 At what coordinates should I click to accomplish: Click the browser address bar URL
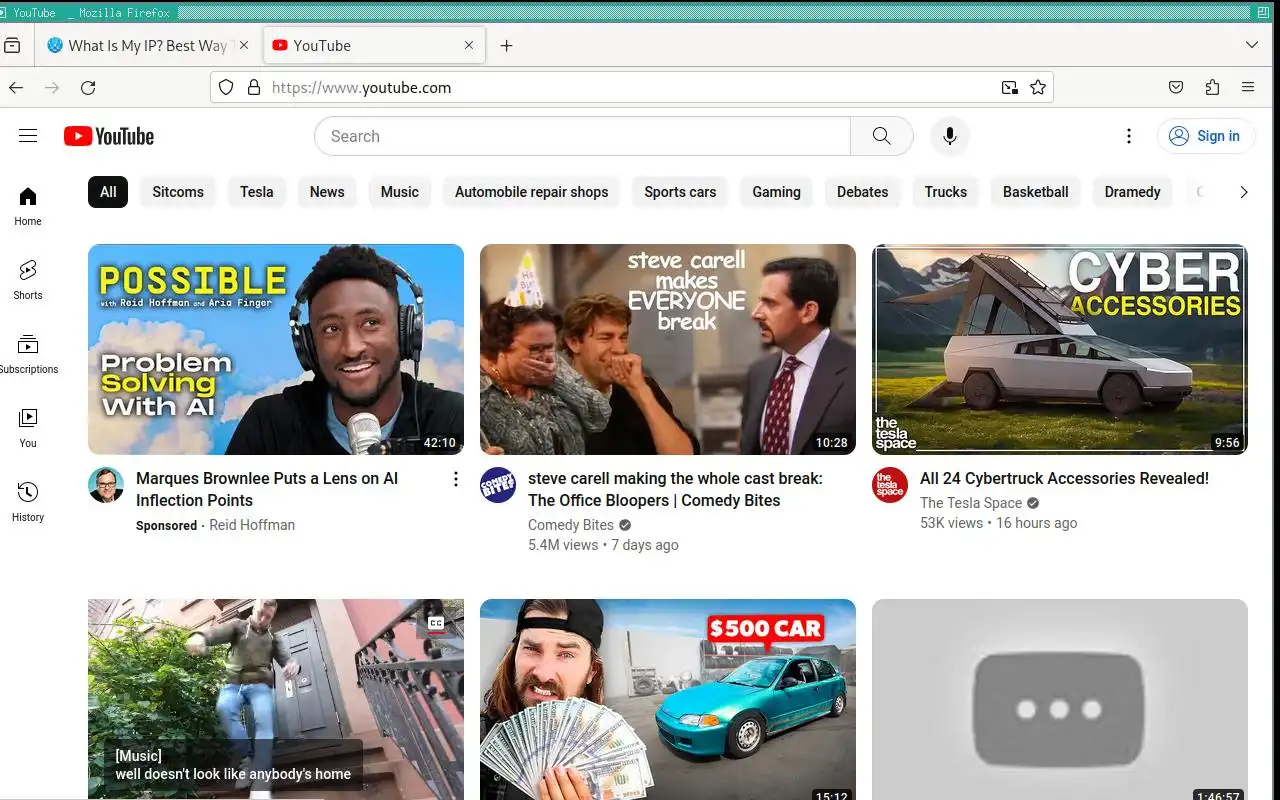pyautogui.click(x=630, y=88)
